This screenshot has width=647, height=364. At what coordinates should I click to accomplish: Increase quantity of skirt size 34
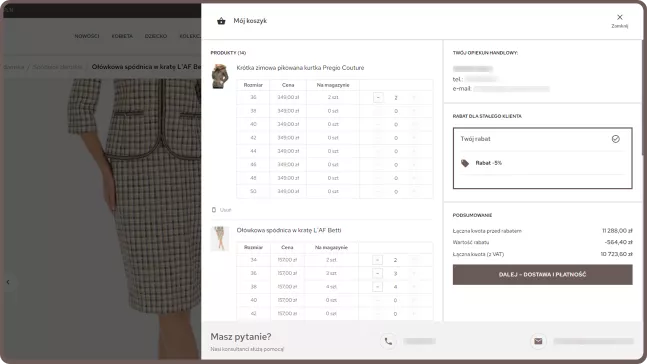pos(414,260)
